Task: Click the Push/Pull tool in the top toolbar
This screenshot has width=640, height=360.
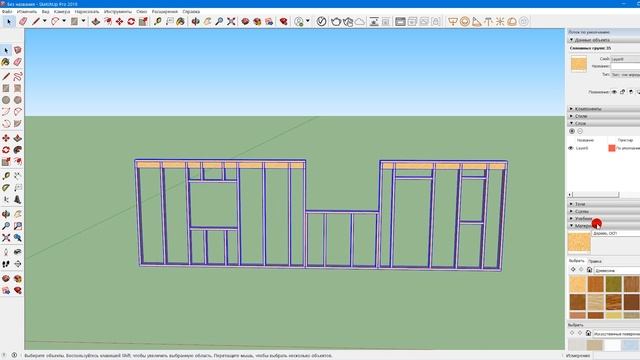Action: pos(96,21)
